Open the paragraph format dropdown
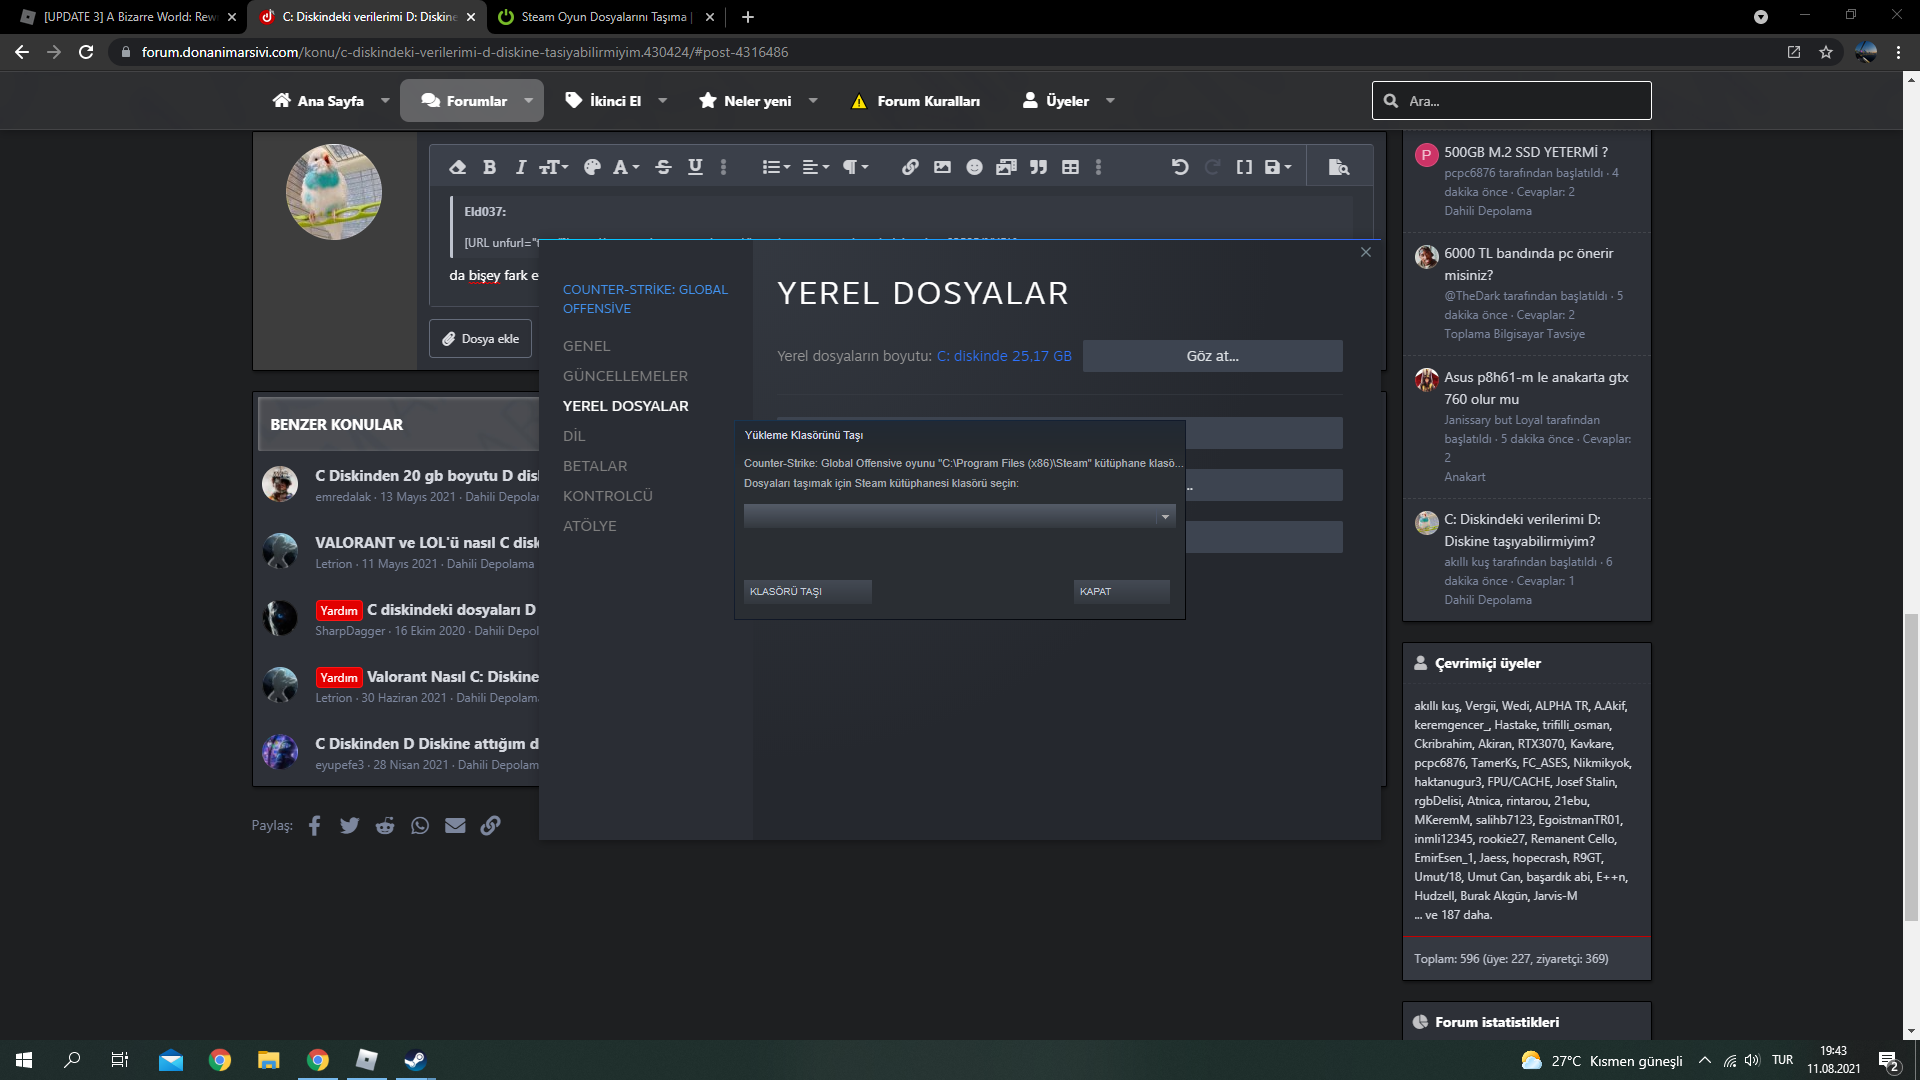Image resolution: width=1920 pixels, height=1080 pixels. pyautogui.click(x=855, y=167)
